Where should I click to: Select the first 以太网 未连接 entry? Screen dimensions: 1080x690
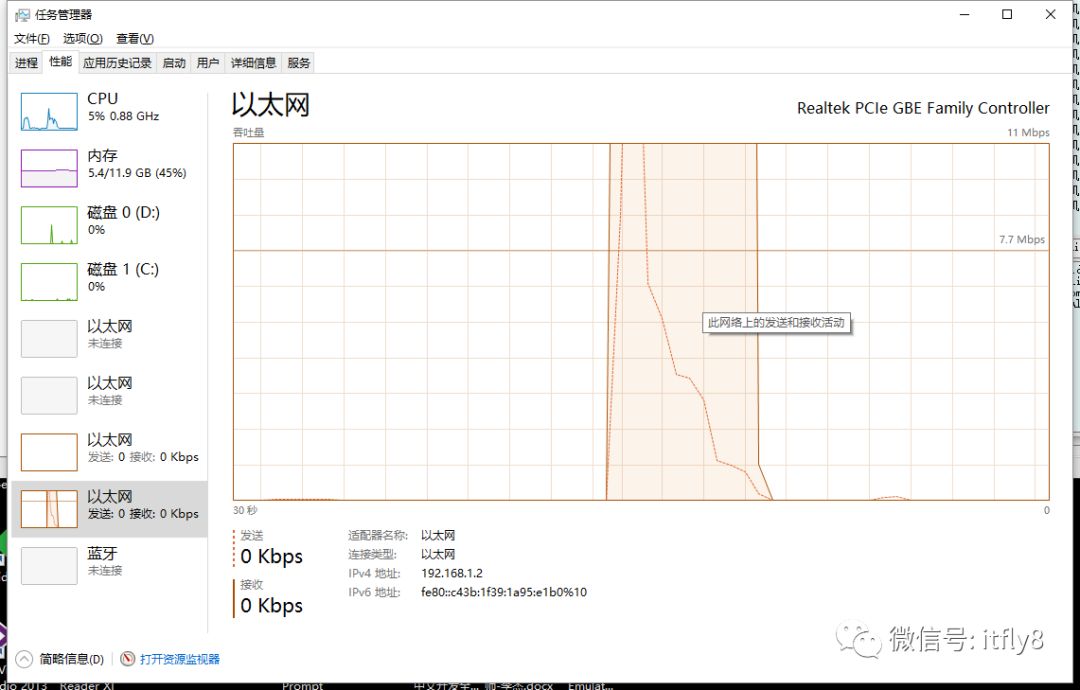click(110, 338)
